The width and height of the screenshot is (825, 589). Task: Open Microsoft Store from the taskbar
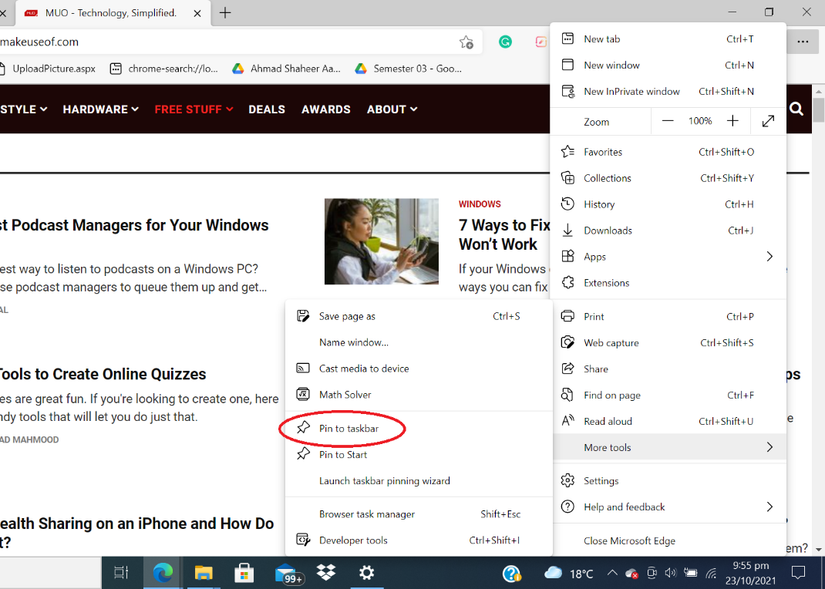click(x=244, y=573)
